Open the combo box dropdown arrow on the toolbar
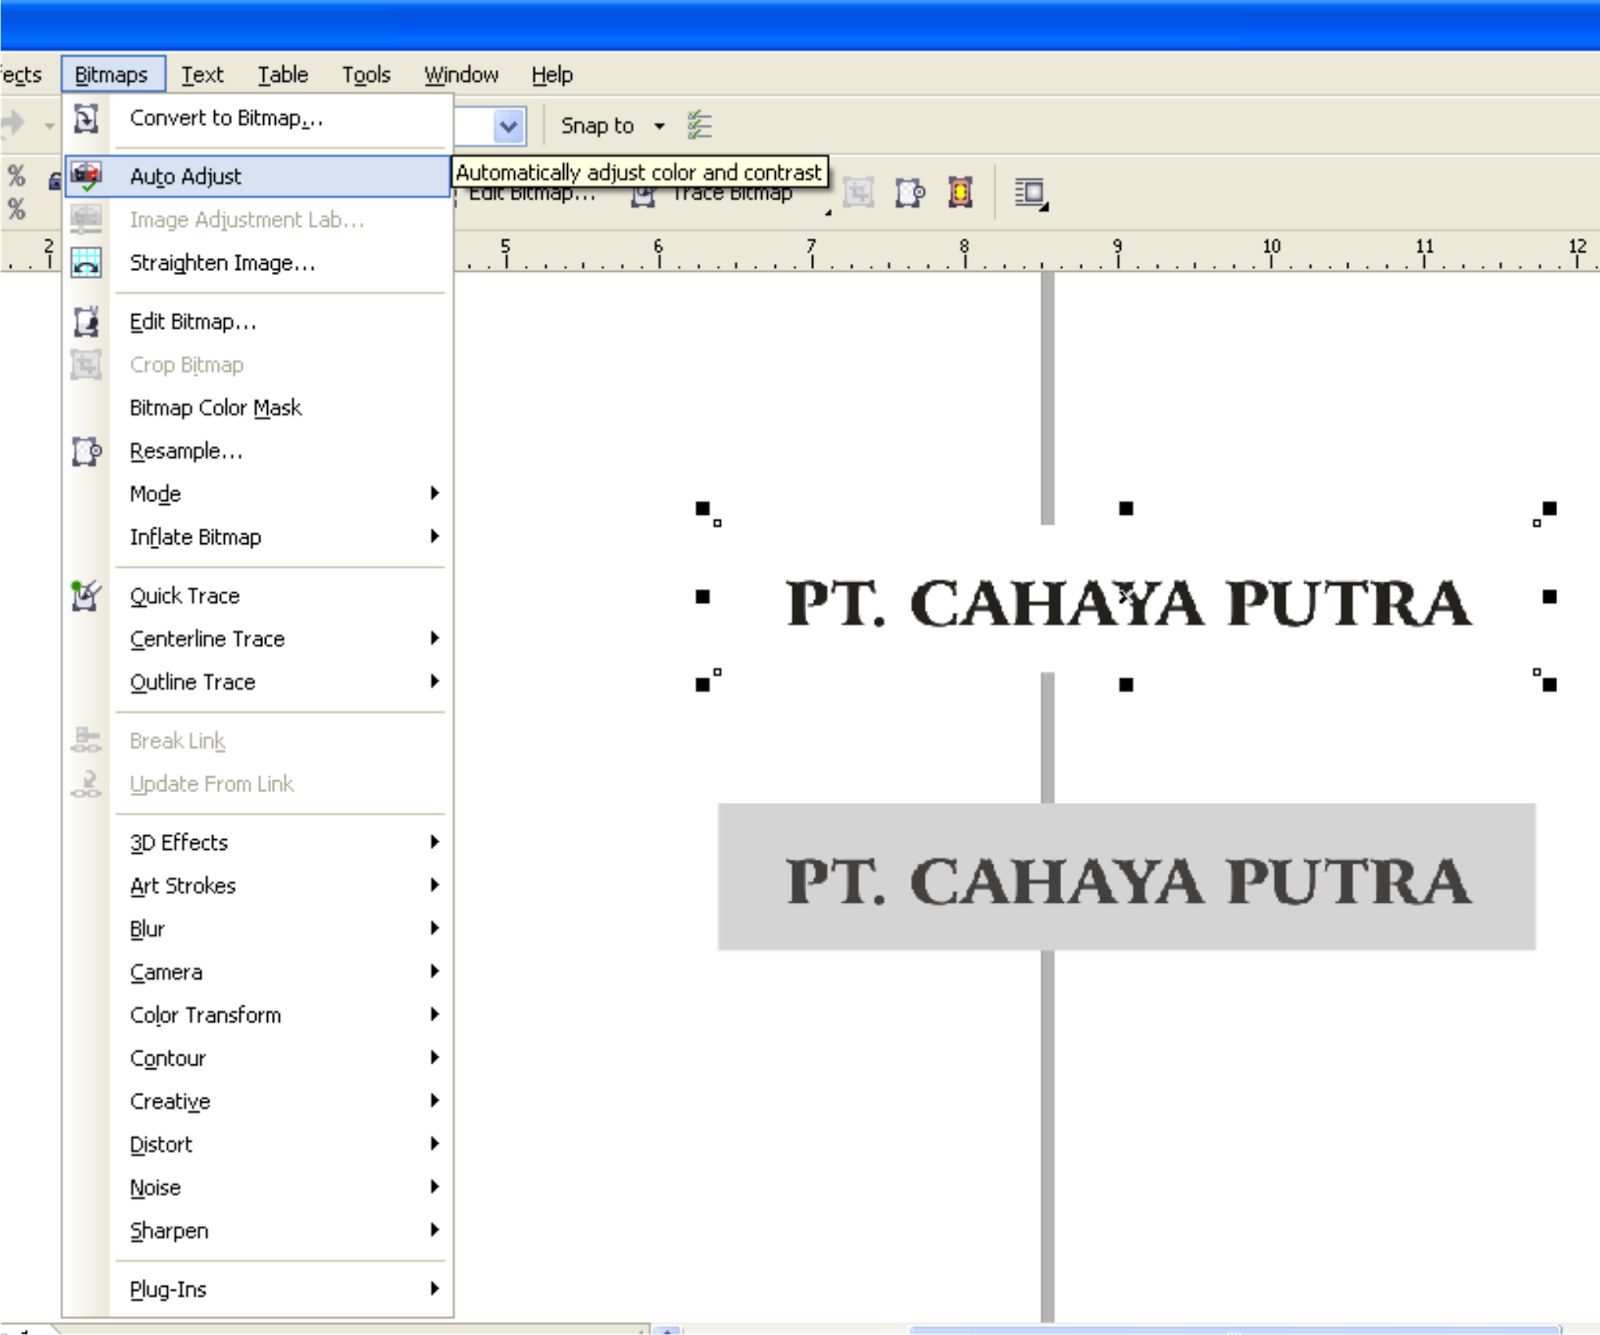The width and height of the screenshot is (1600, 1335). [508, 126]
